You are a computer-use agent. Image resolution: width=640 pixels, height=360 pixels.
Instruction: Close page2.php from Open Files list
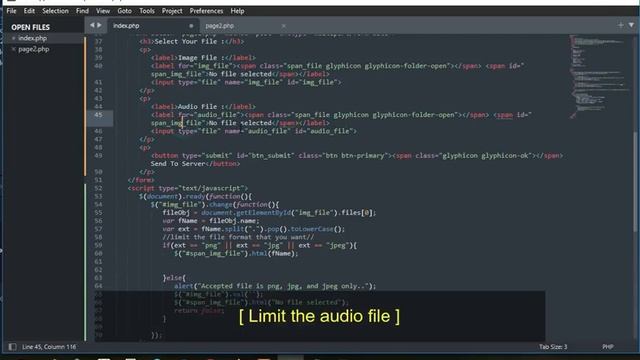coord(13,49)
